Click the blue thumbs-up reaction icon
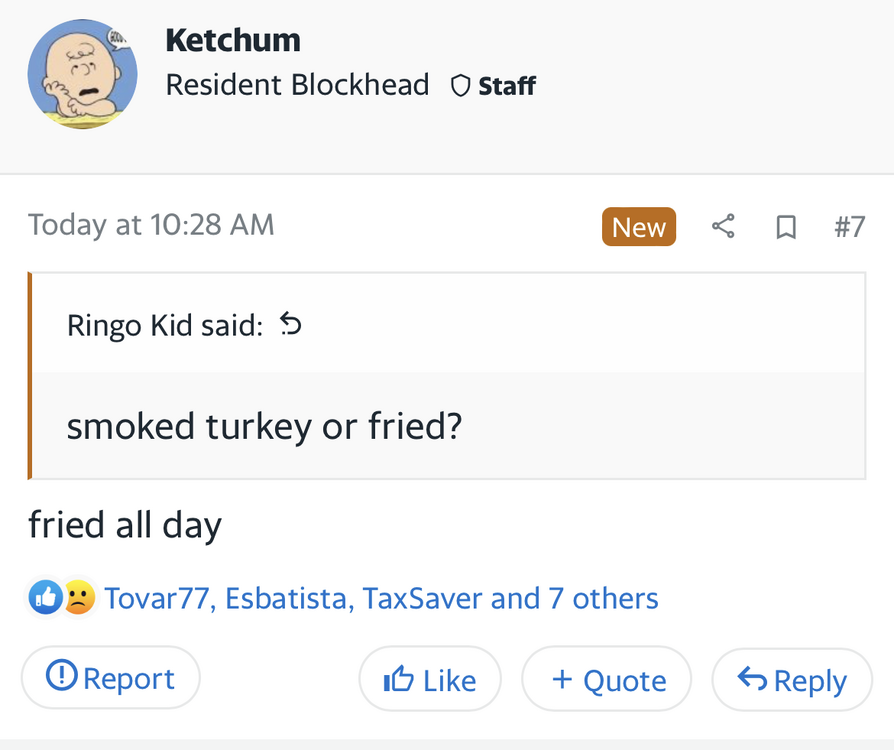Screen dimensions: 894x750 [x=46, y=598]
